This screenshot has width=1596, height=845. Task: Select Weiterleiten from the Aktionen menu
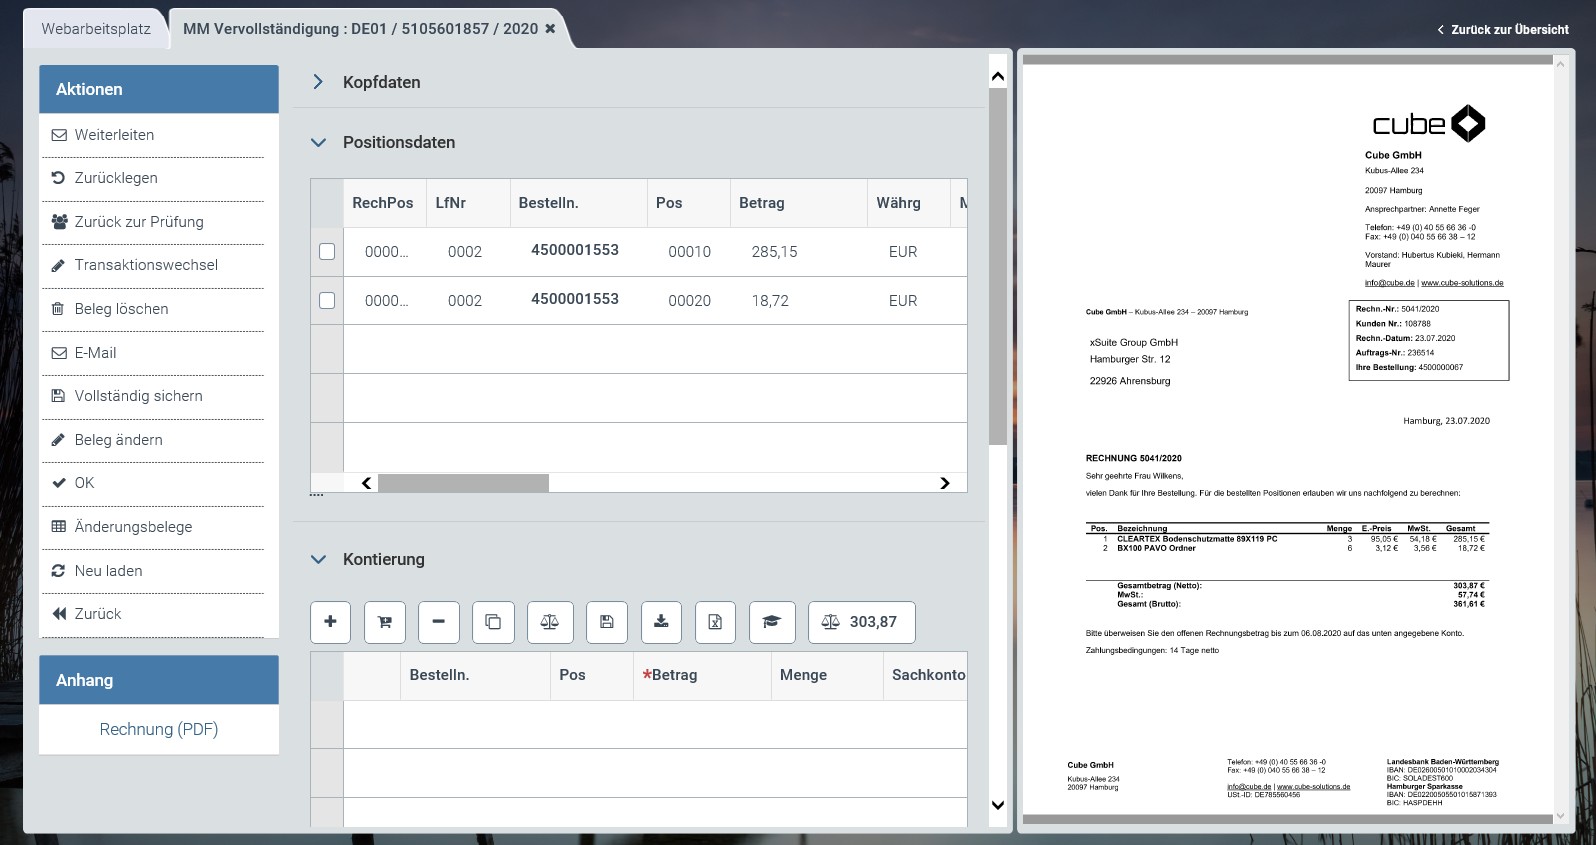[x=114, y=135]
